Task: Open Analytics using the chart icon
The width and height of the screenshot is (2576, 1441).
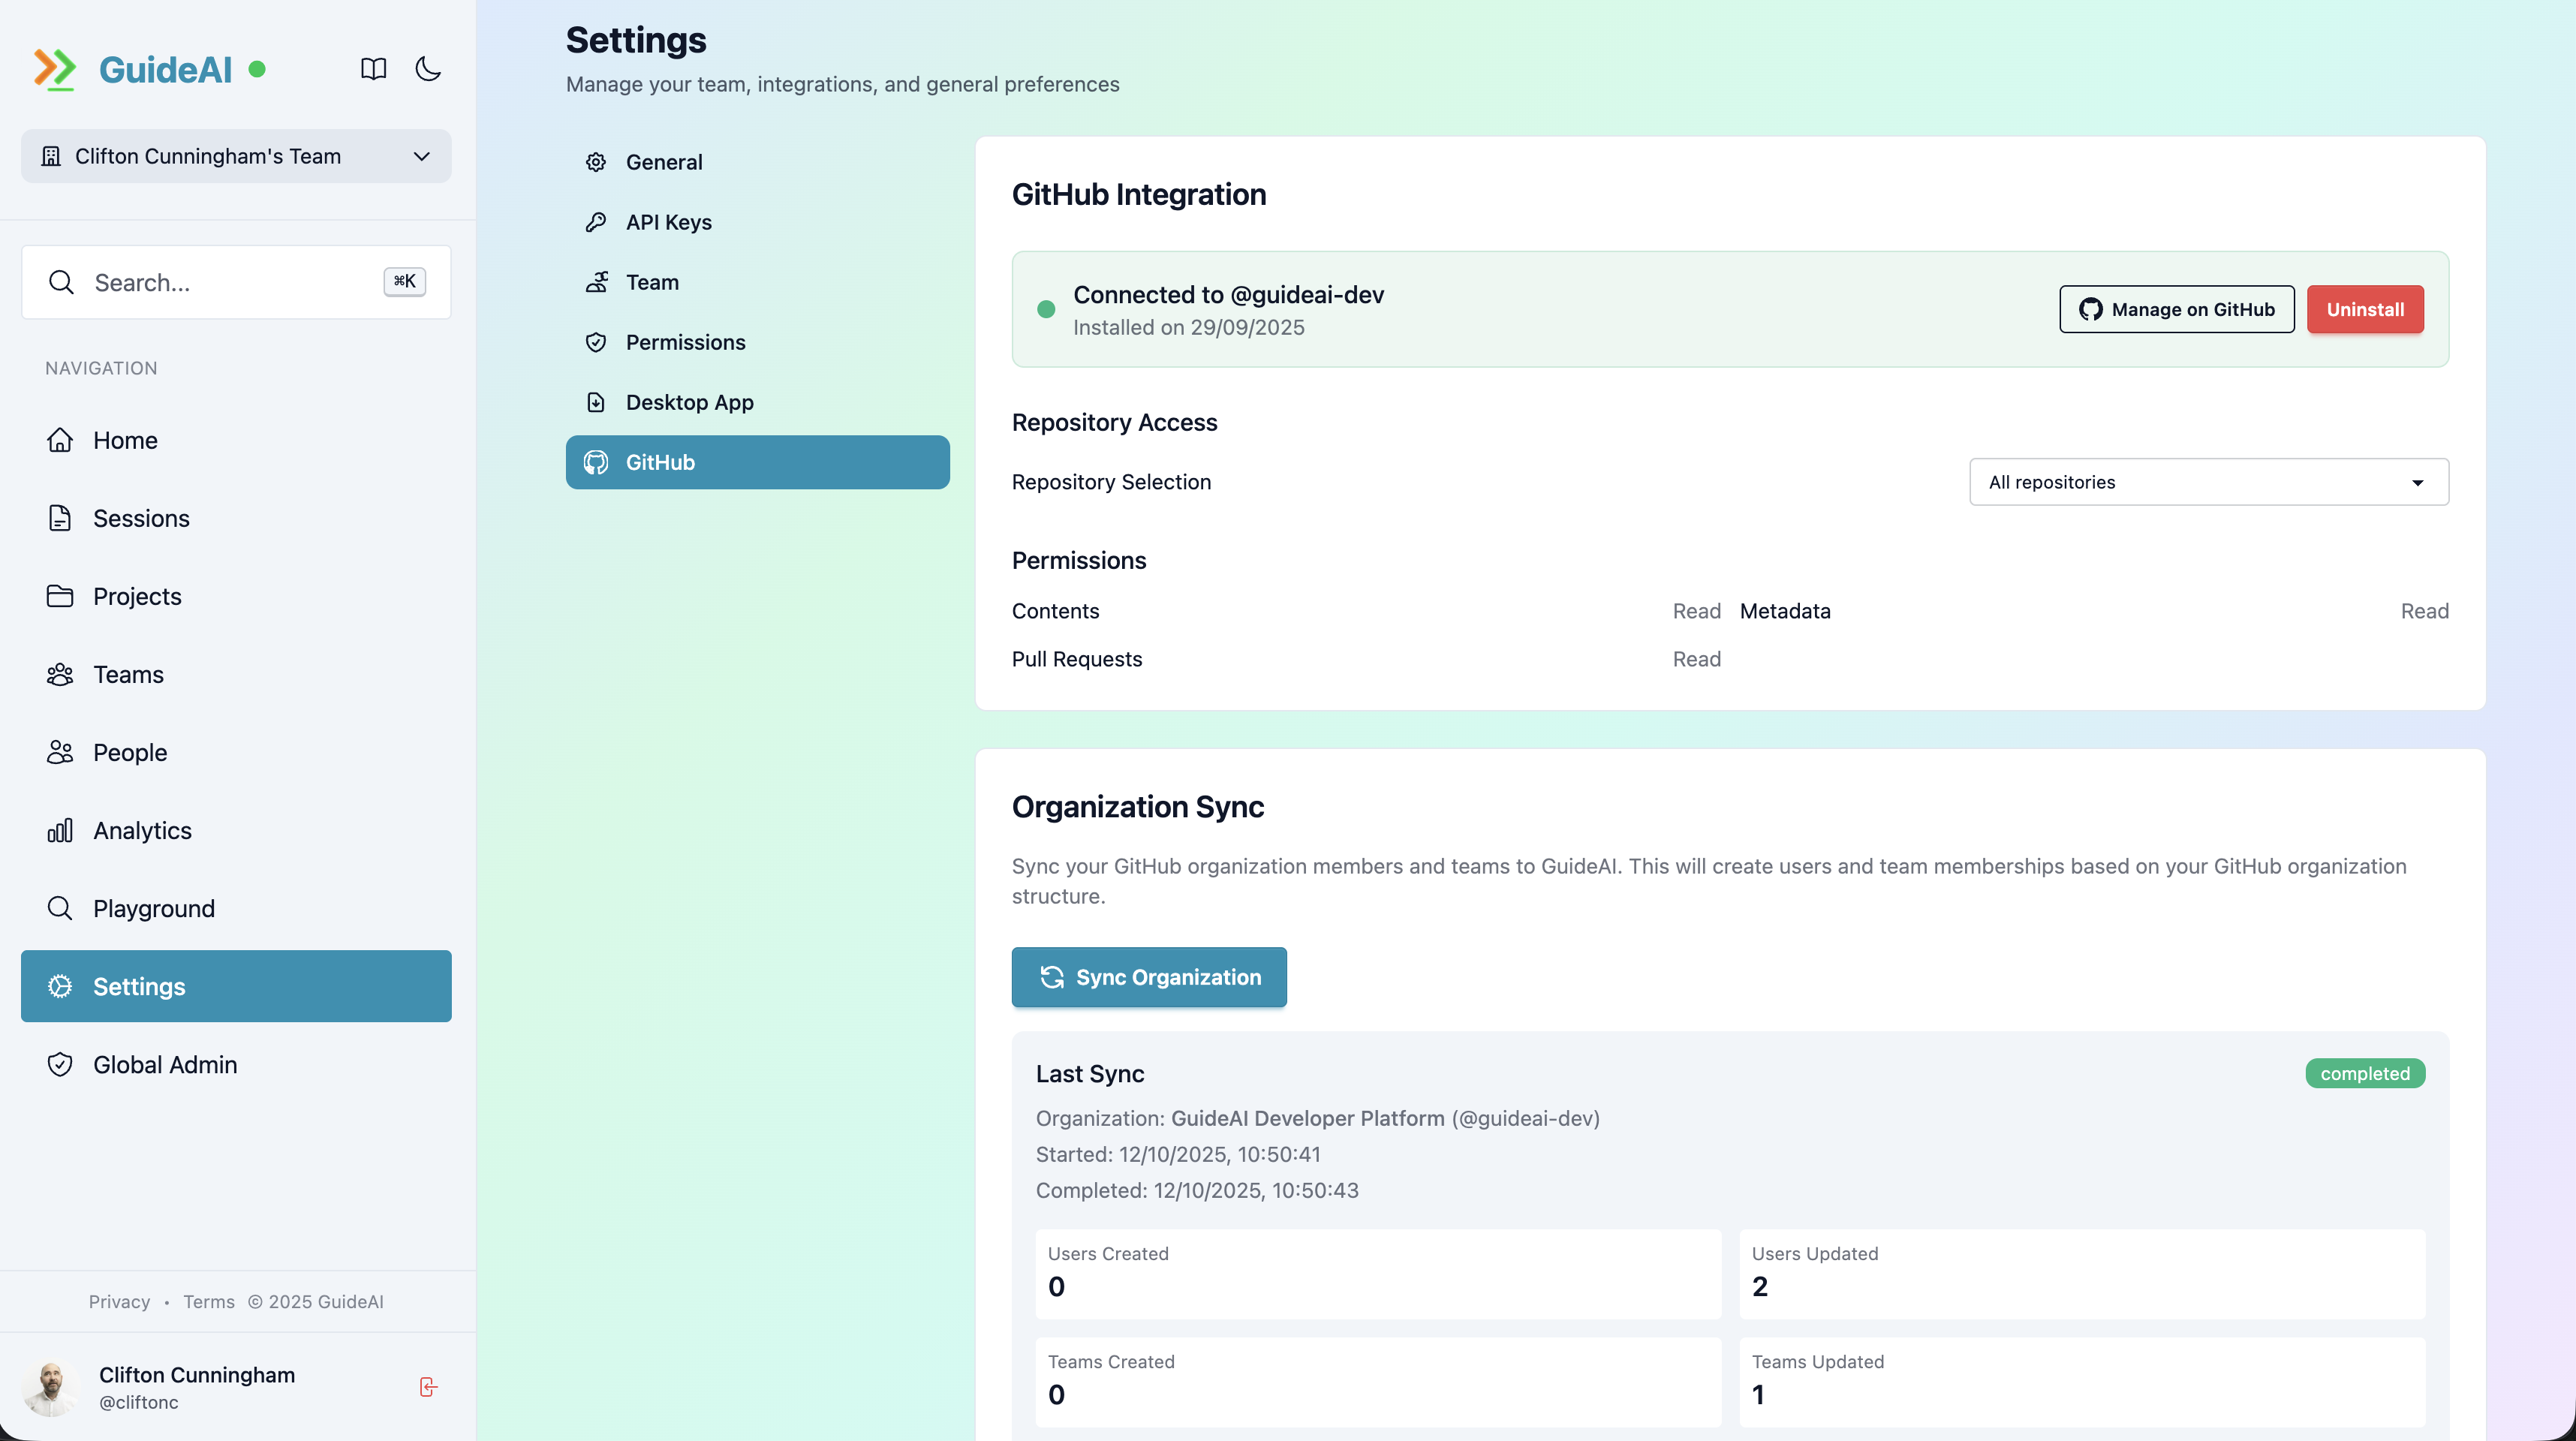Action: pyautogui.click(x=60, y=830)
